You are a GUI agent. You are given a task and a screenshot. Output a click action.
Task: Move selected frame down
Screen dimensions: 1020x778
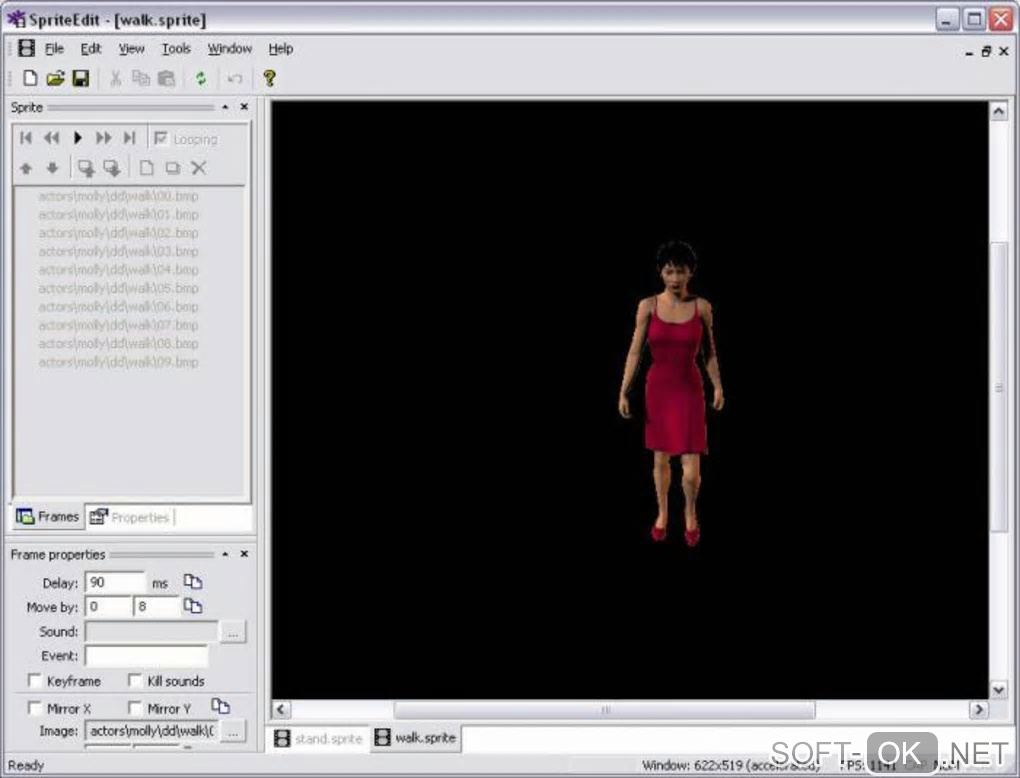[52, 168]
